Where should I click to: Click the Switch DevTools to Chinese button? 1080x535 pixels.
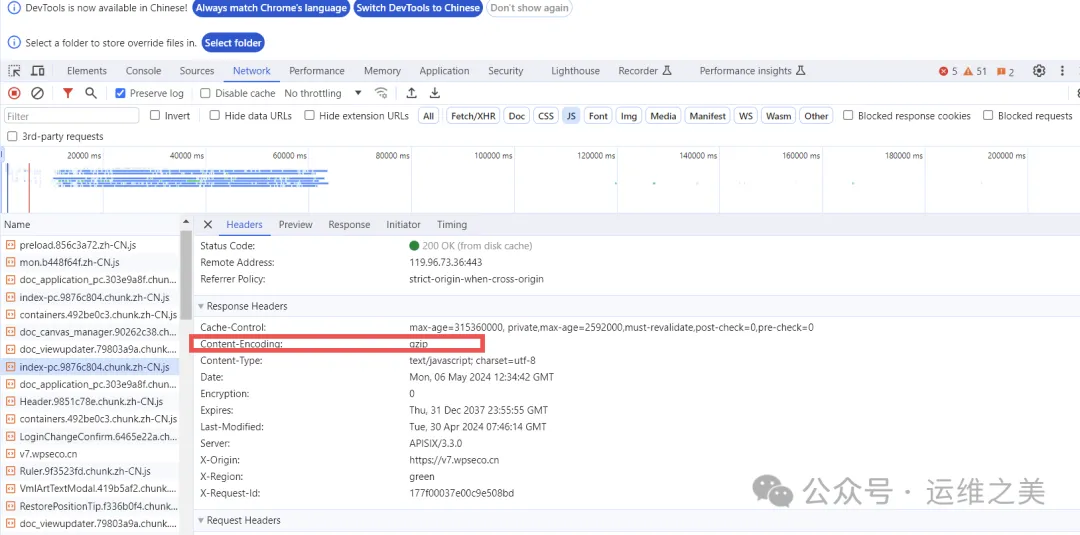pos(418,8)
